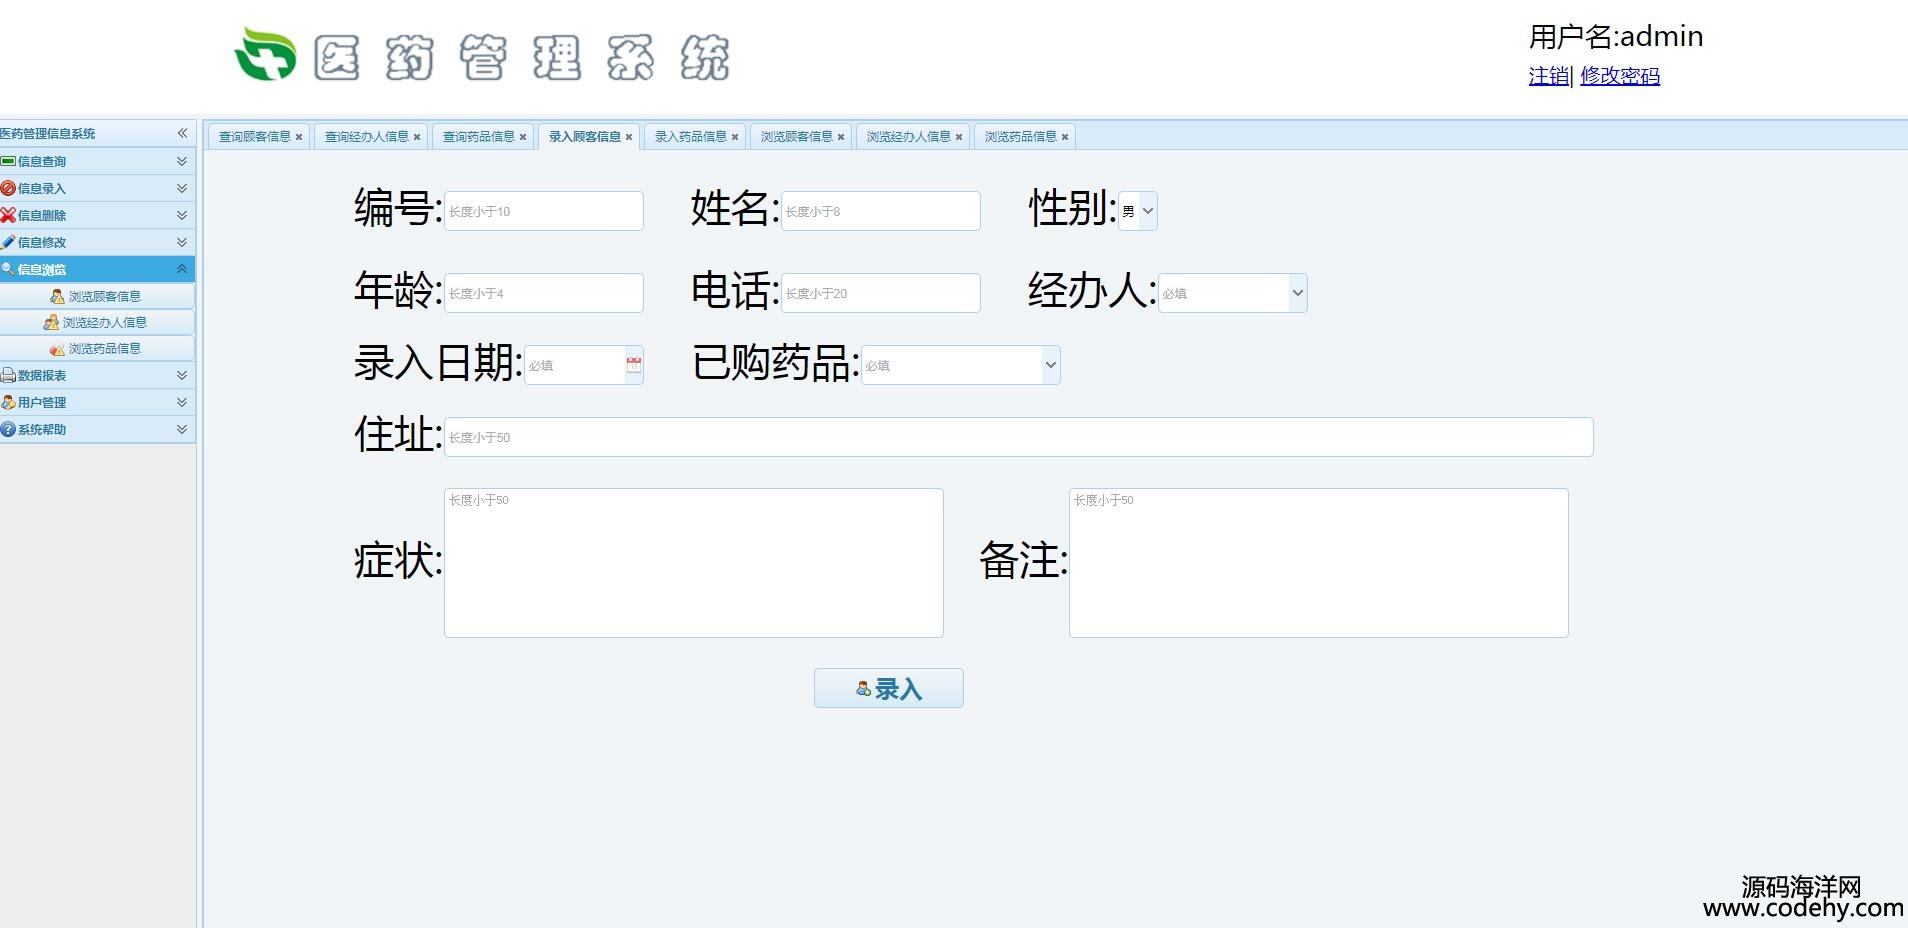Open 浏览经办人信息 in the sidebar
This screenshot has width=1908, height=928.
click(104, 322)
